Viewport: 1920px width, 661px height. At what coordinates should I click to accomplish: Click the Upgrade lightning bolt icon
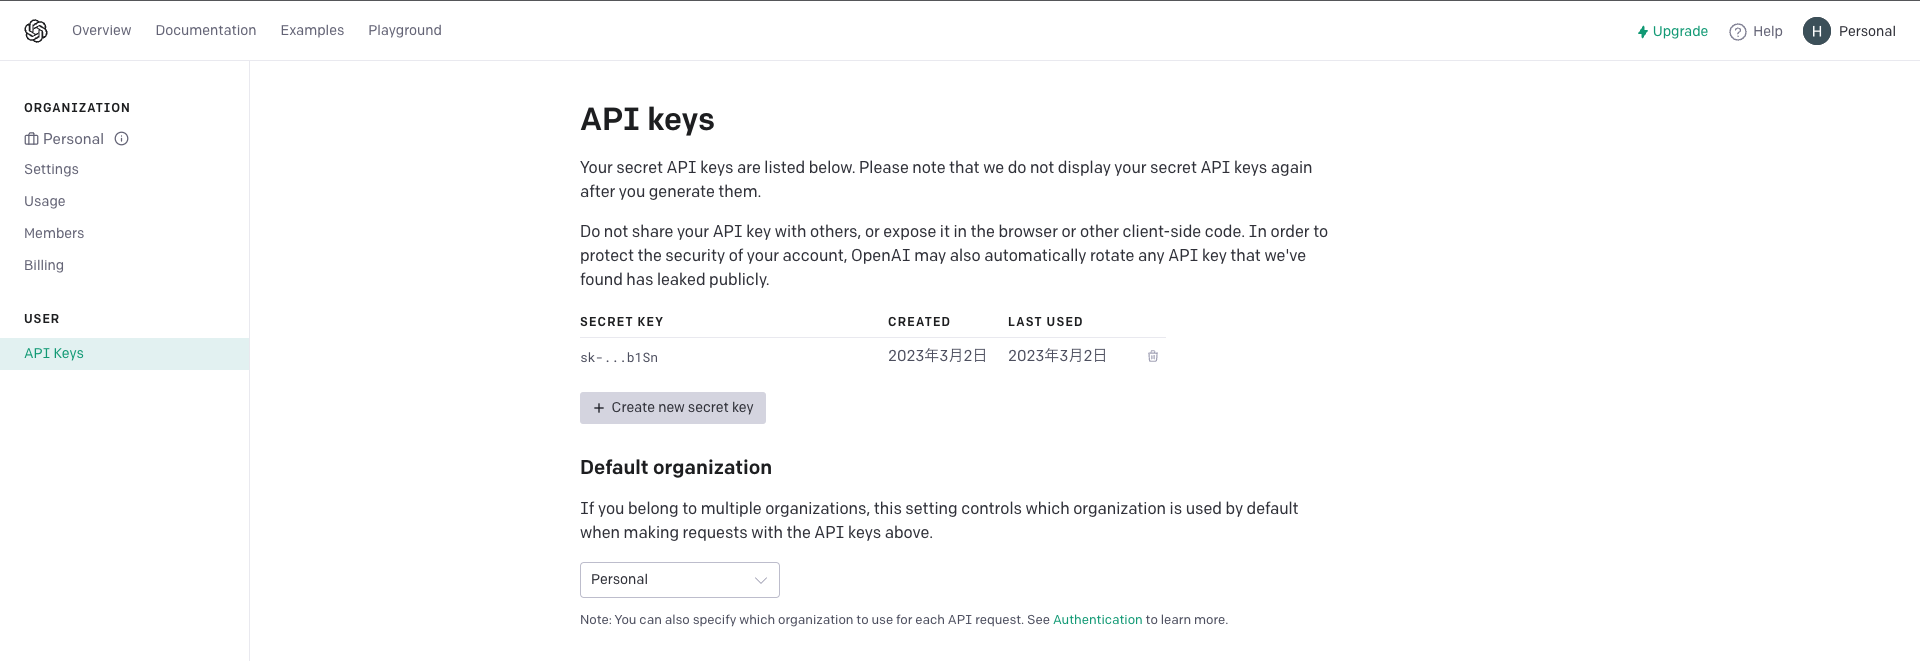click(x=1642, y=32)
